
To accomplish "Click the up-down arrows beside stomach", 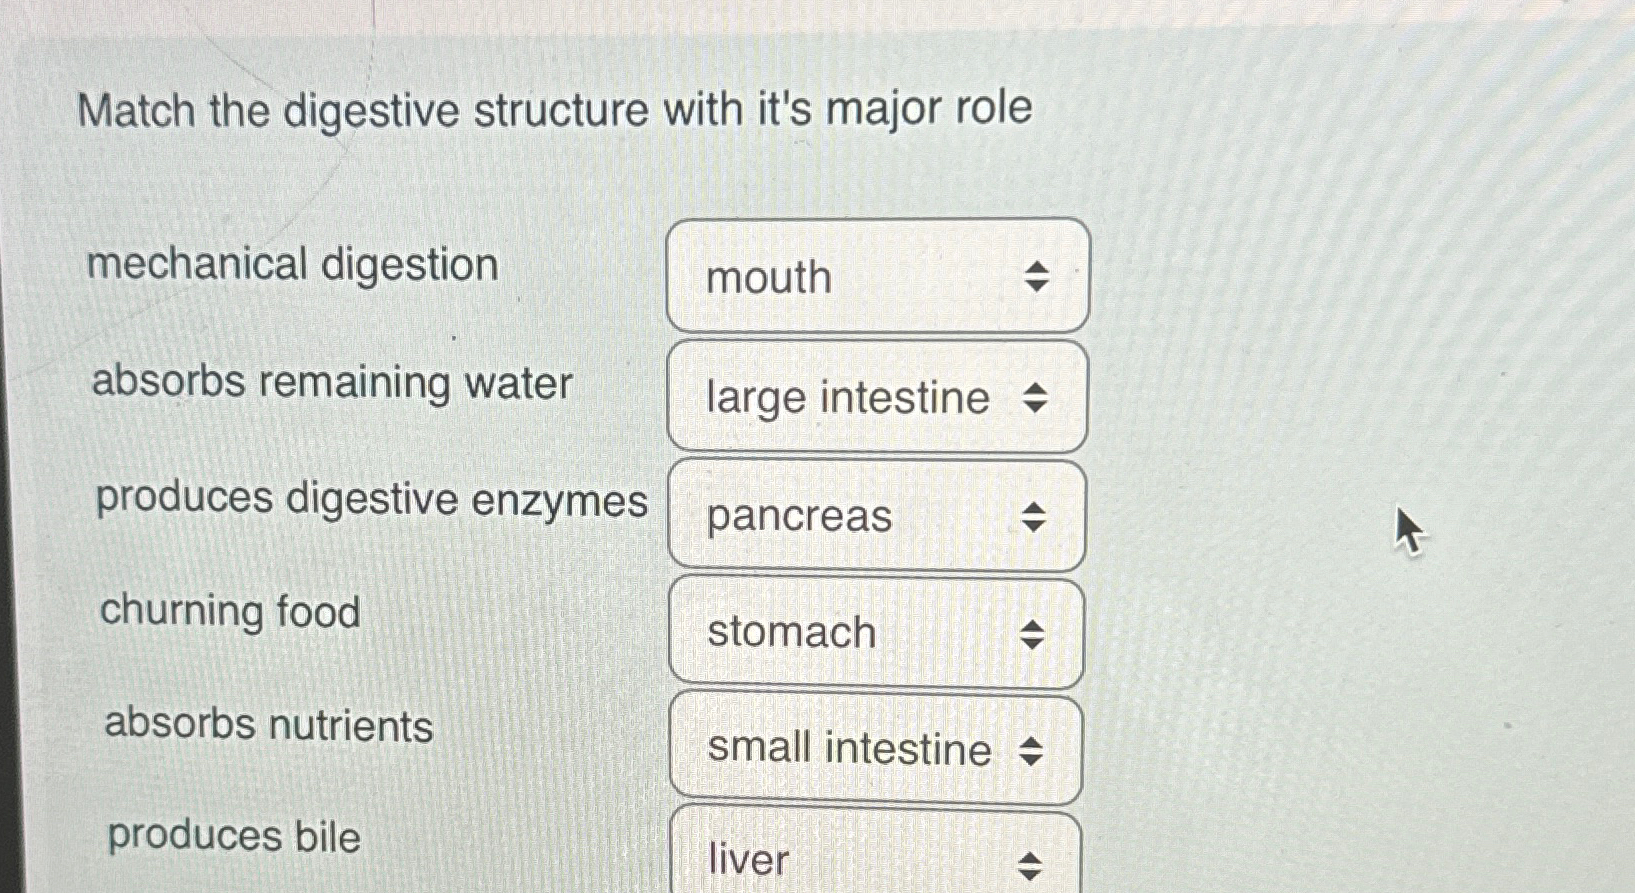I will (1034, 634).
